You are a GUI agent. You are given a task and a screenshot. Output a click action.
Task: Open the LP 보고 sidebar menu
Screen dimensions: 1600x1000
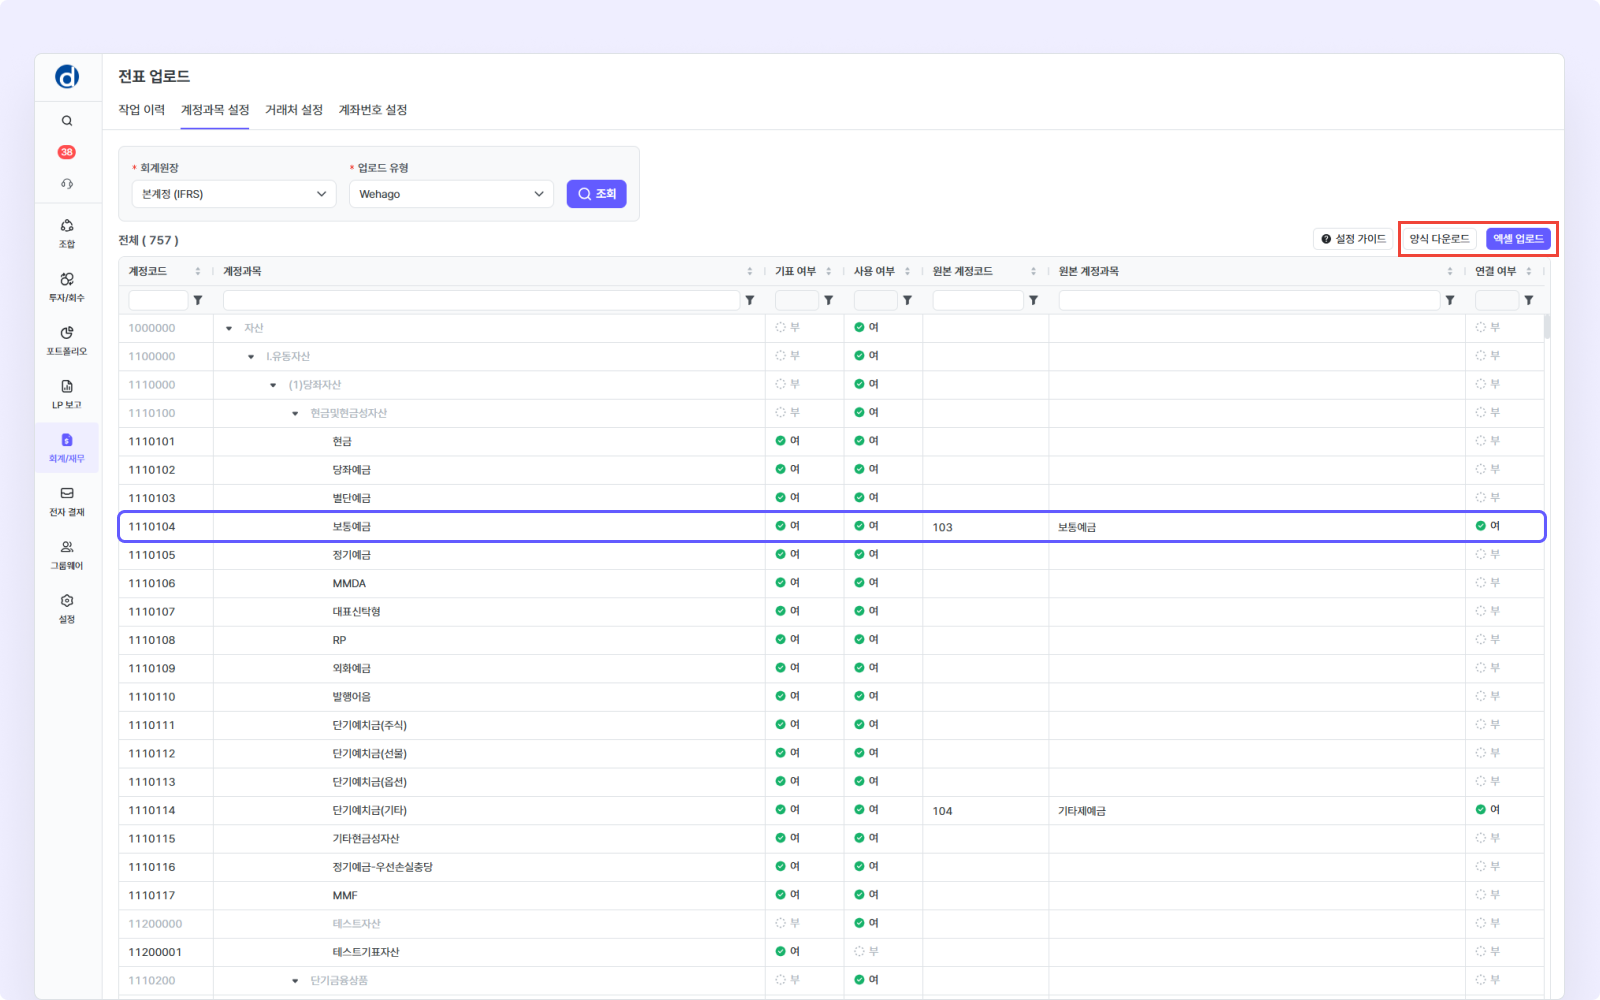[x=67, y=394]
